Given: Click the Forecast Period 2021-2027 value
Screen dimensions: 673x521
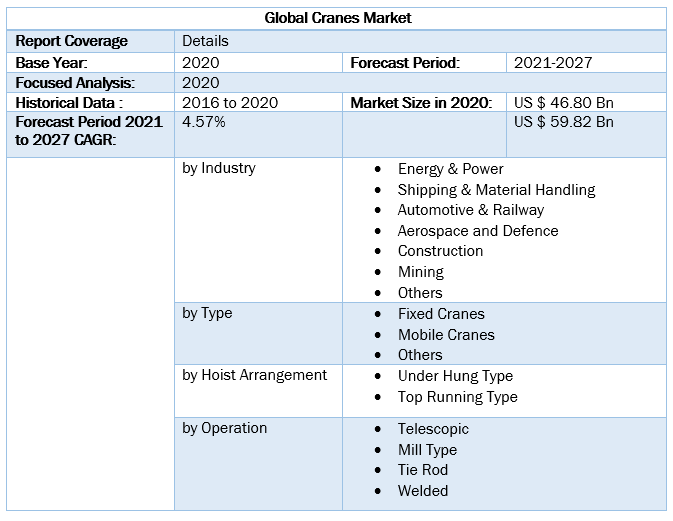Looking at the screenshot, I should 552,62.
